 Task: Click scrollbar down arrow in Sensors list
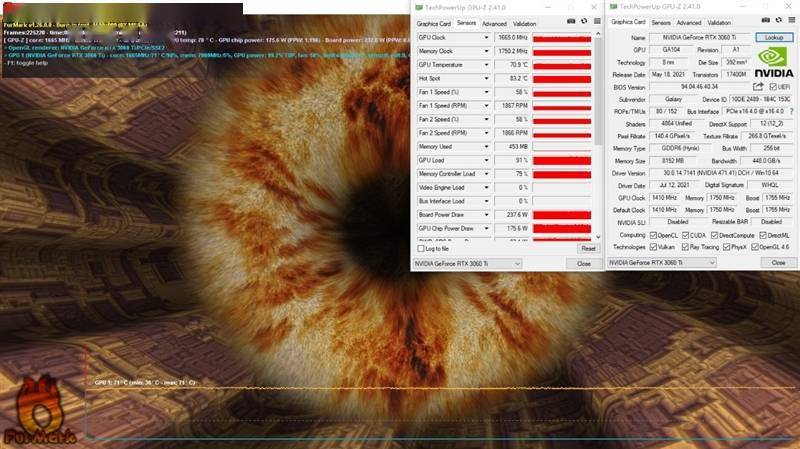598,237
